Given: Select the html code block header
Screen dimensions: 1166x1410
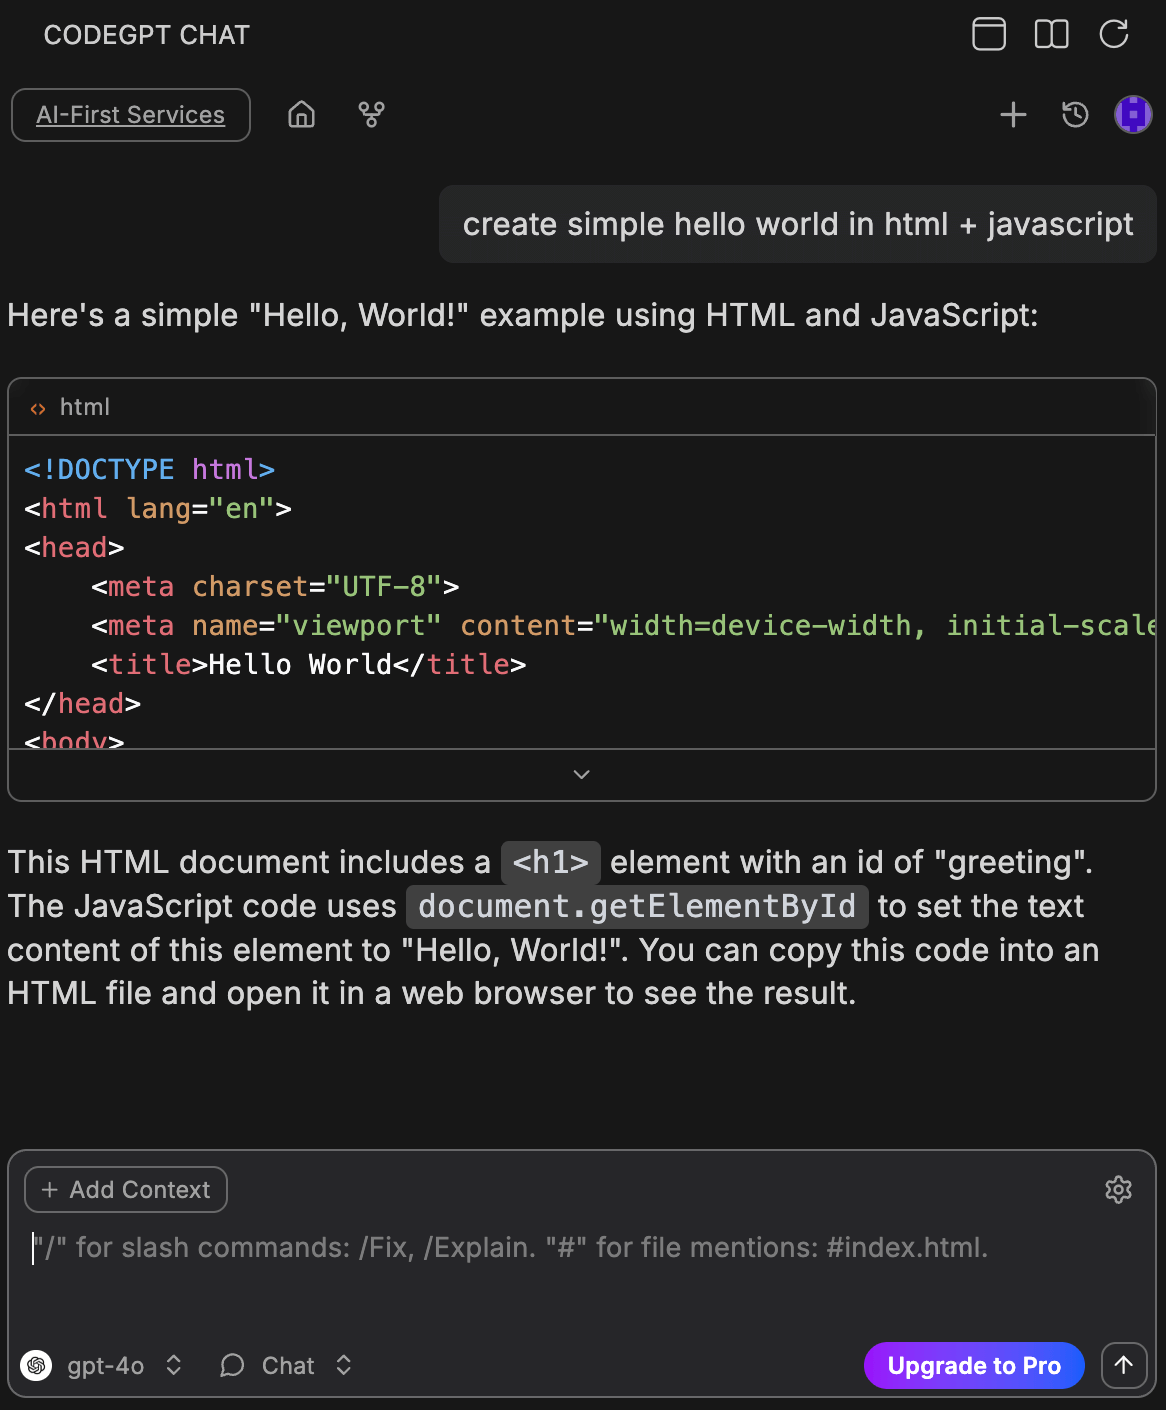Looking at the screenshot, I should click(85, 407).
